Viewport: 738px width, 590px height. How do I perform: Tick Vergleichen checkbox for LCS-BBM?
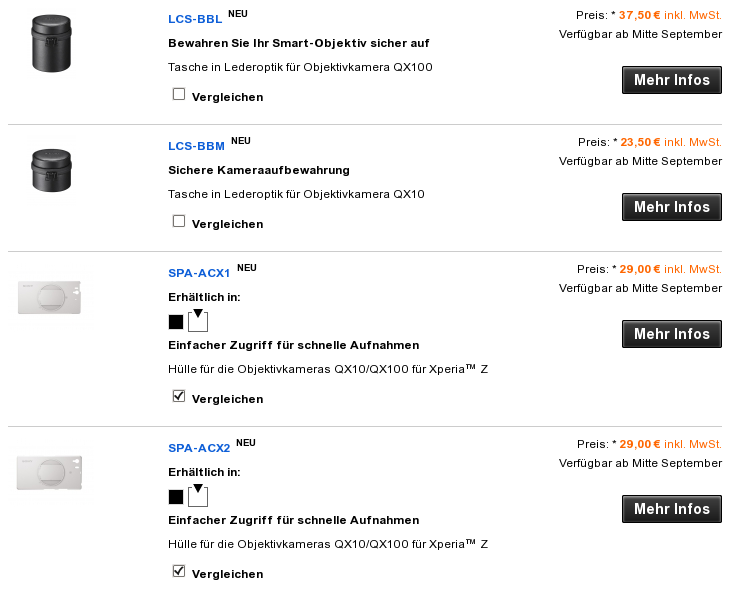(x=179, y=221)
